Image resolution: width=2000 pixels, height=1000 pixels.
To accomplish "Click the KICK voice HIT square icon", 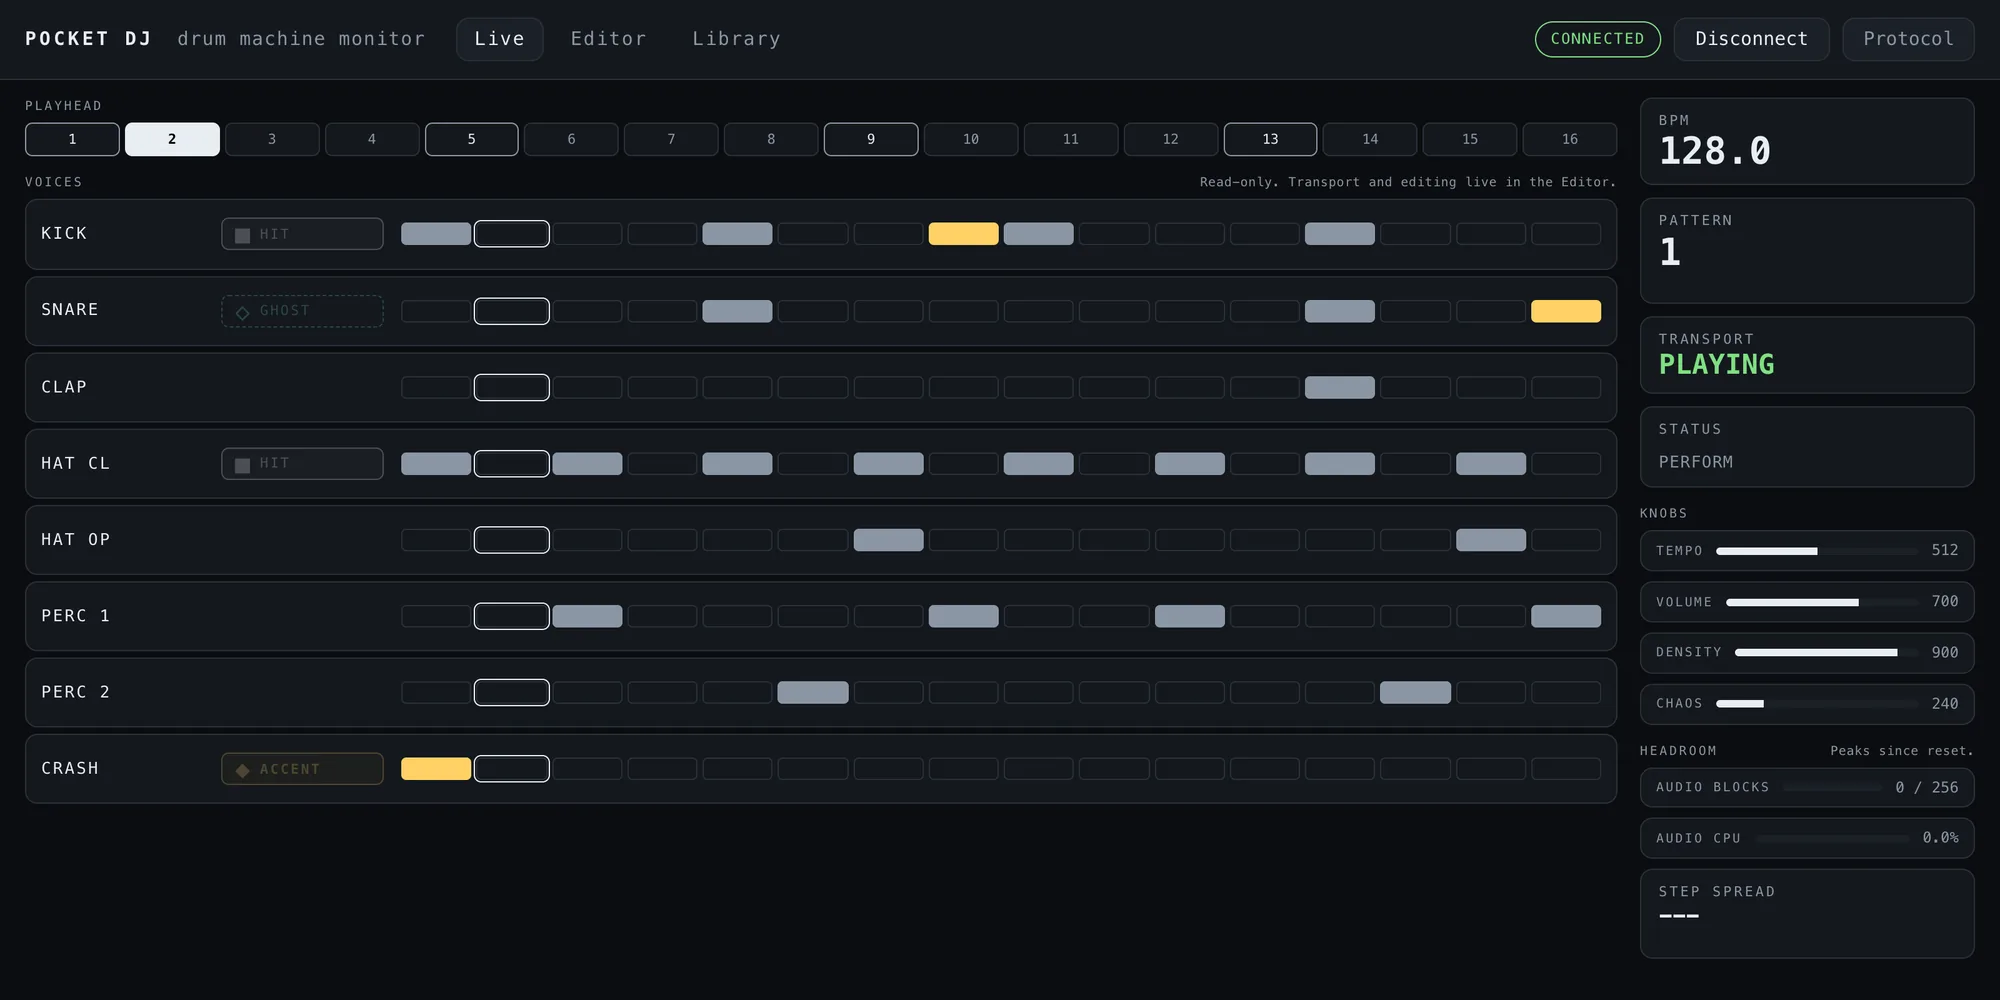I will pyautogui.click(x=242, y=235).
